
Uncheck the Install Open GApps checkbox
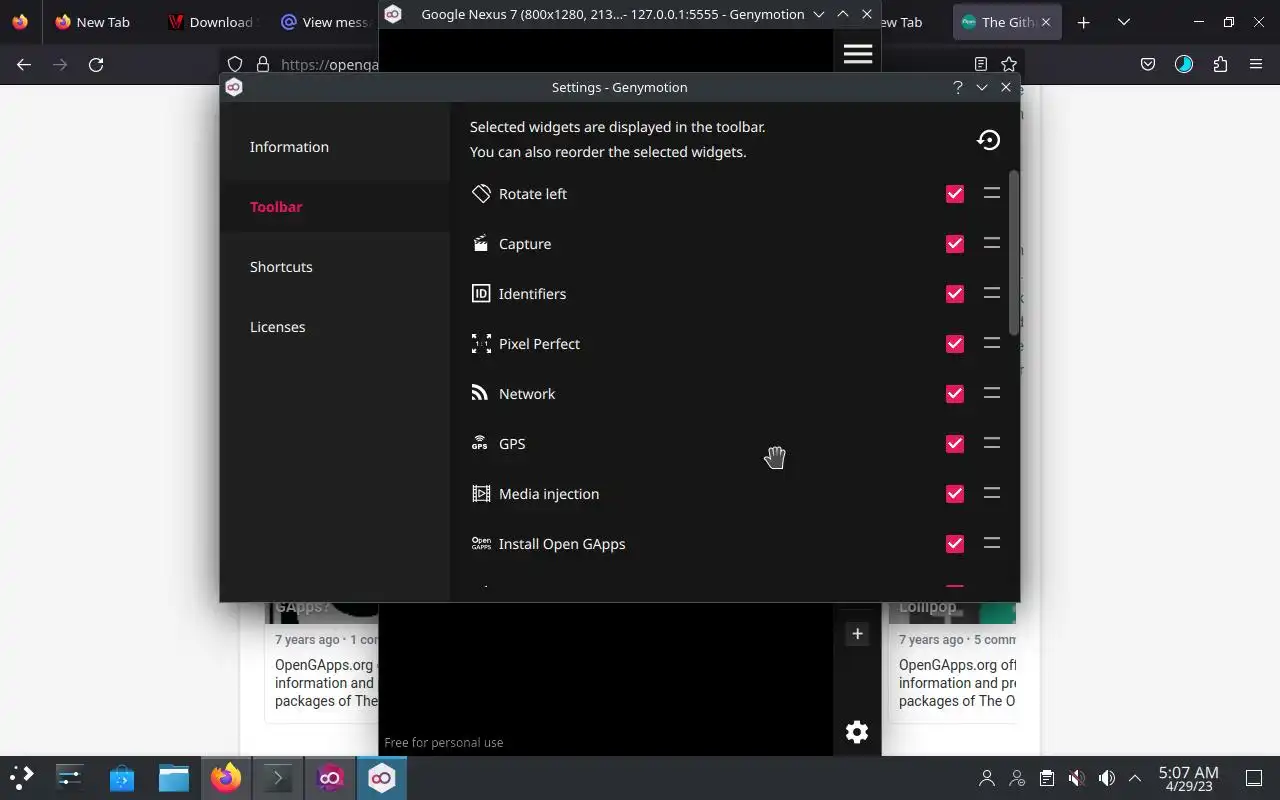pos(955,543)
